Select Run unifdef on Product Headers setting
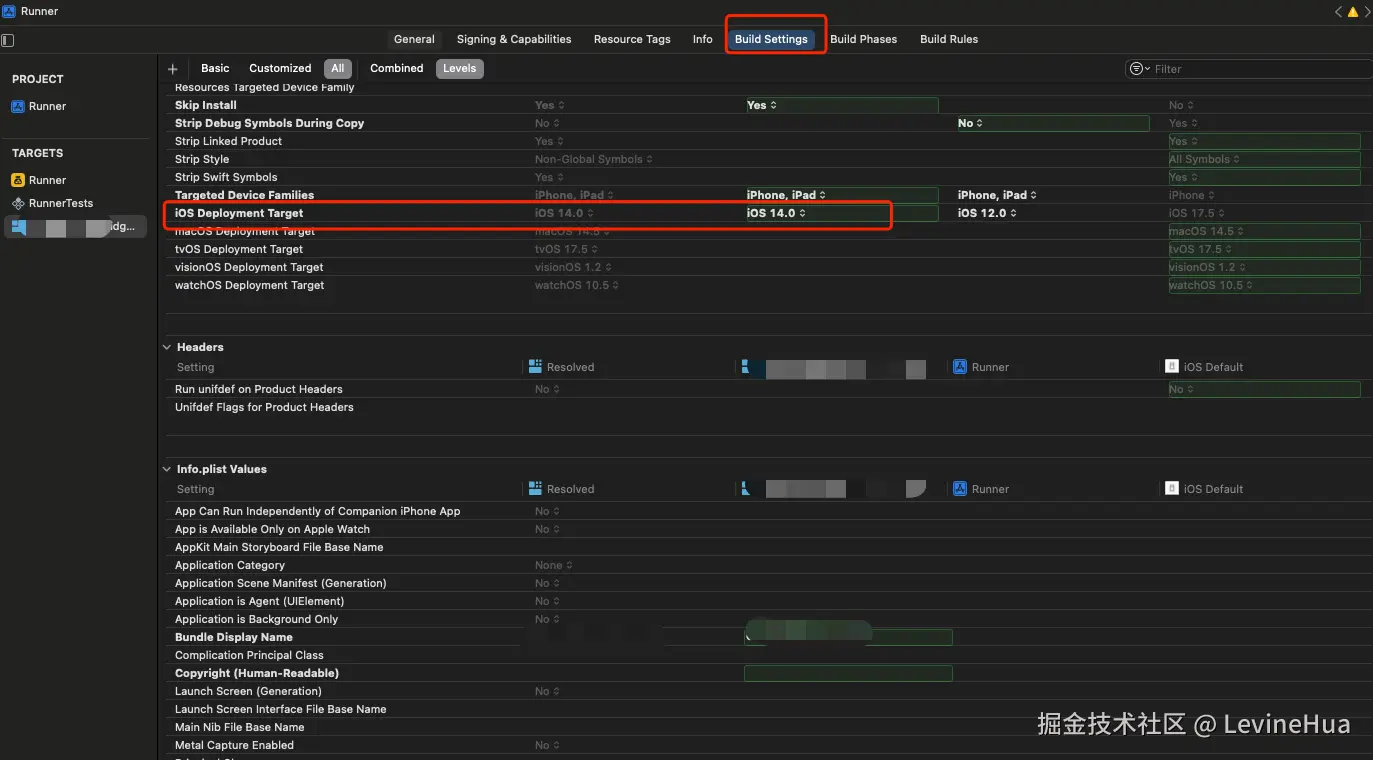1373x760 pixels. [259, 389]
